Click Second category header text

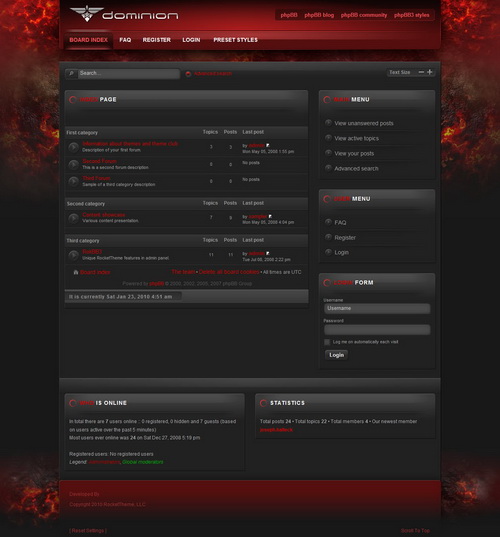(86, 204)
